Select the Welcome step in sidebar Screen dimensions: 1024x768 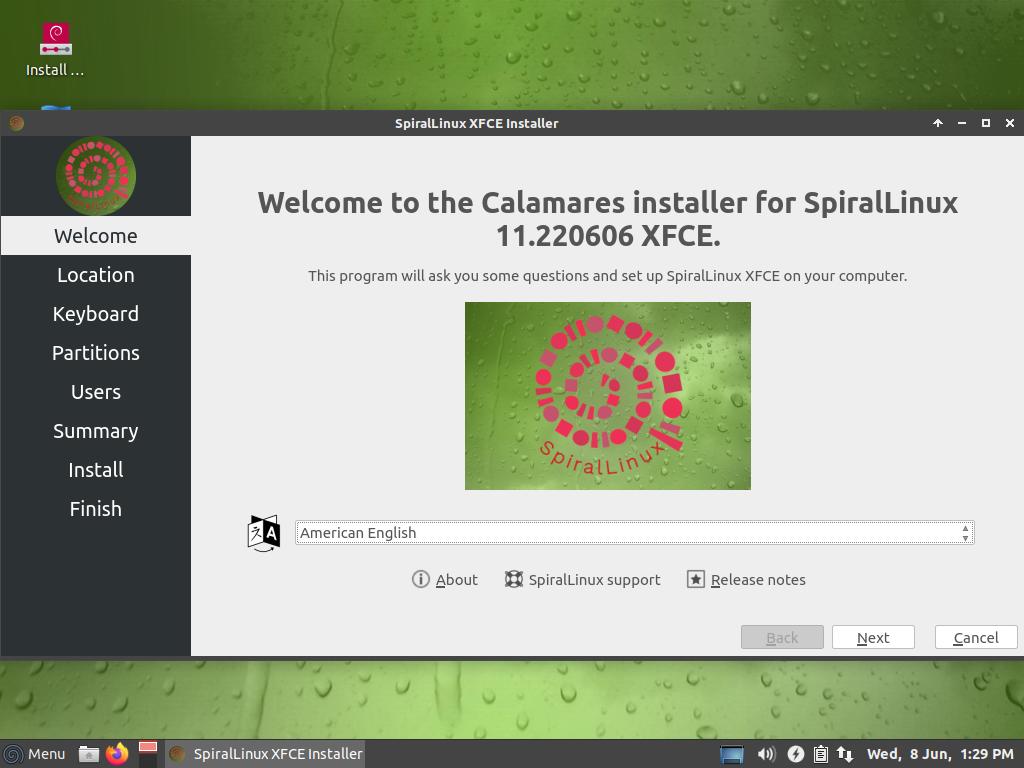pos(96,235)
